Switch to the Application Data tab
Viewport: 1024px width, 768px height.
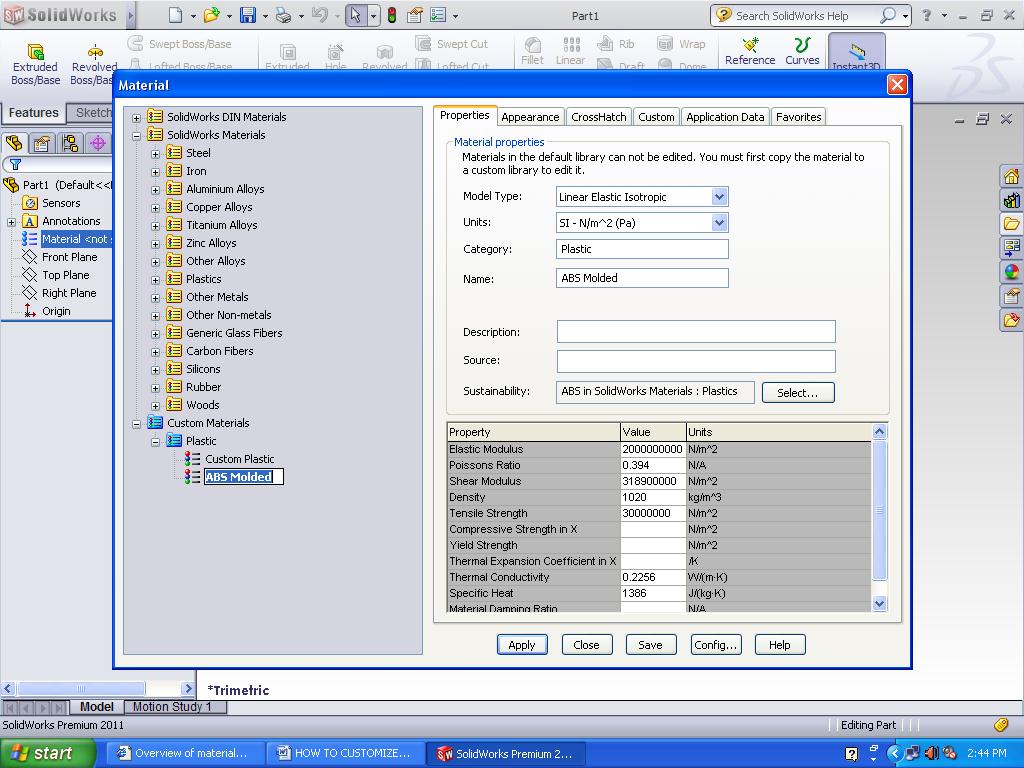coord(725,117)
